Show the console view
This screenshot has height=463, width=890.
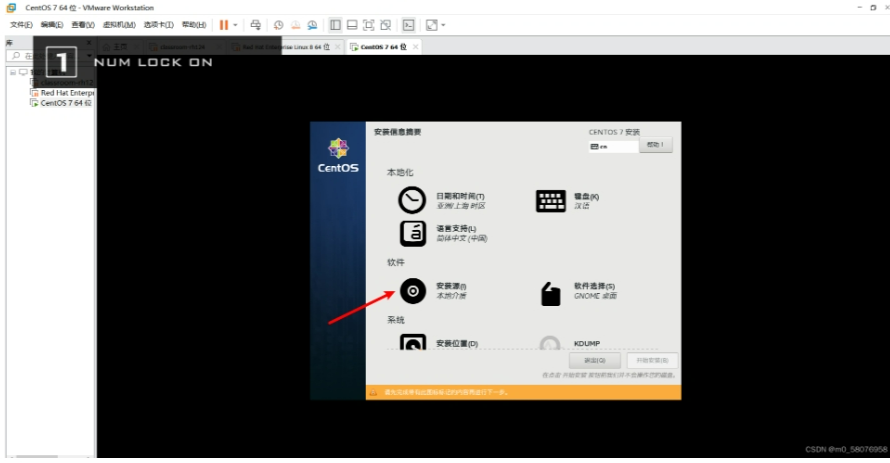pyautogui.click(x=409, y=25)
